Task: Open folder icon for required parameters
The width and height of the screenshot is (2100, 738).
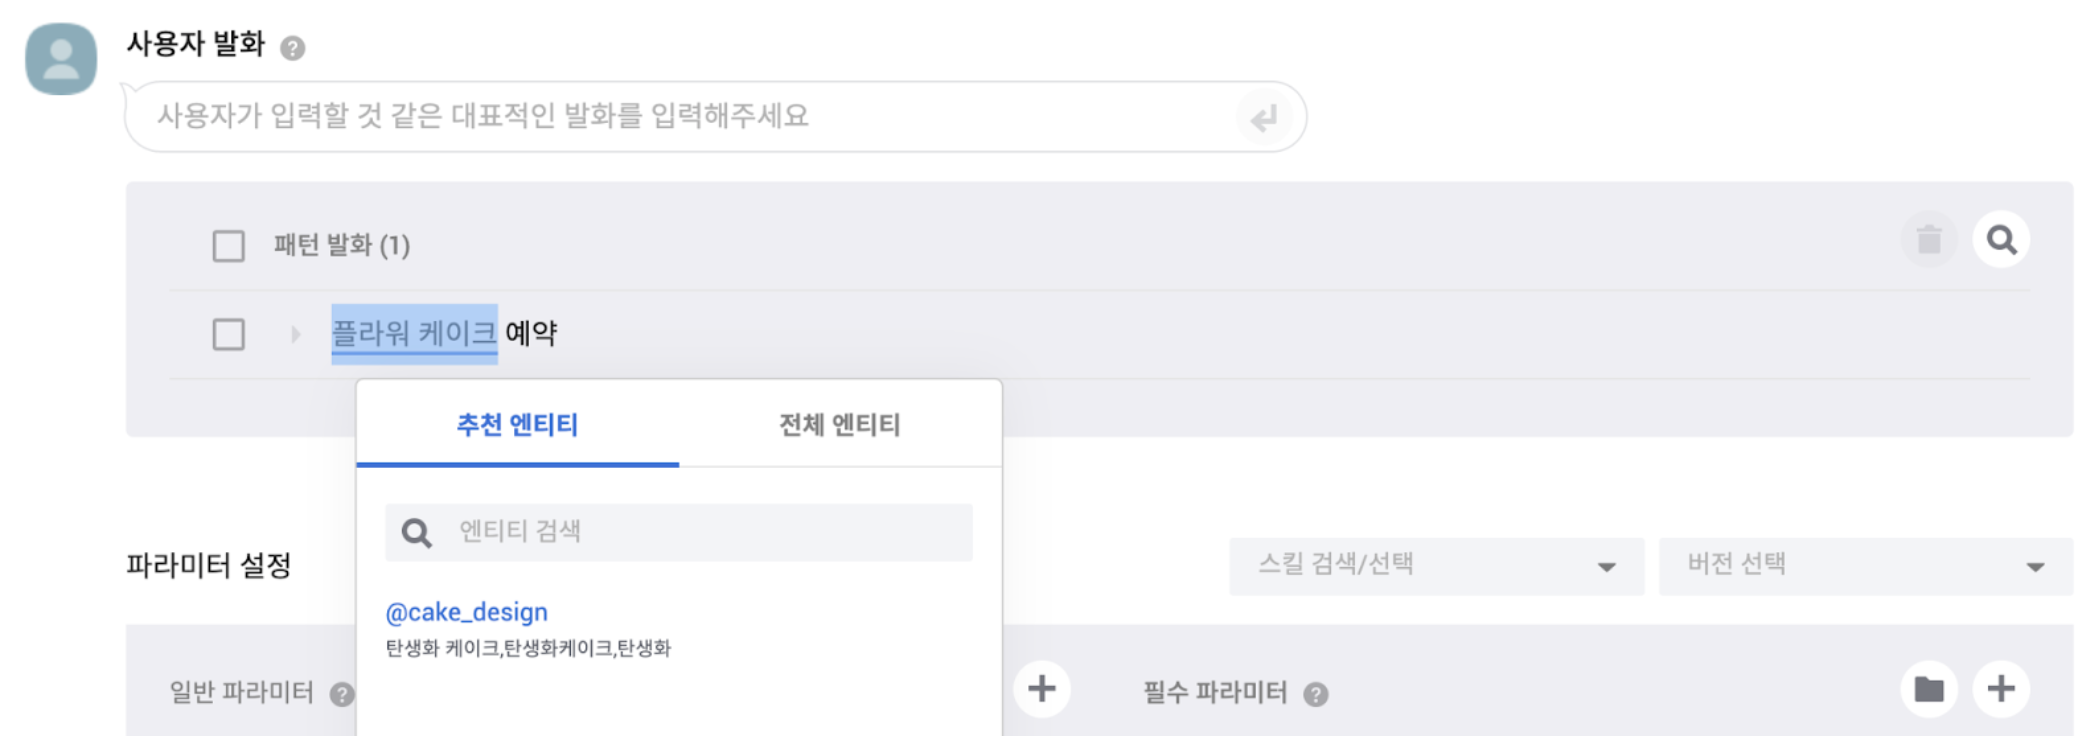Action: point(1928,689)
